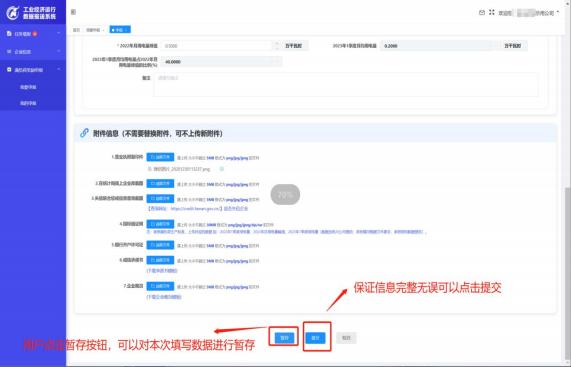Screen dimensions: 571x367
Task: Switch to the 首页 breadcrumb tab
Action: [76, 30]
